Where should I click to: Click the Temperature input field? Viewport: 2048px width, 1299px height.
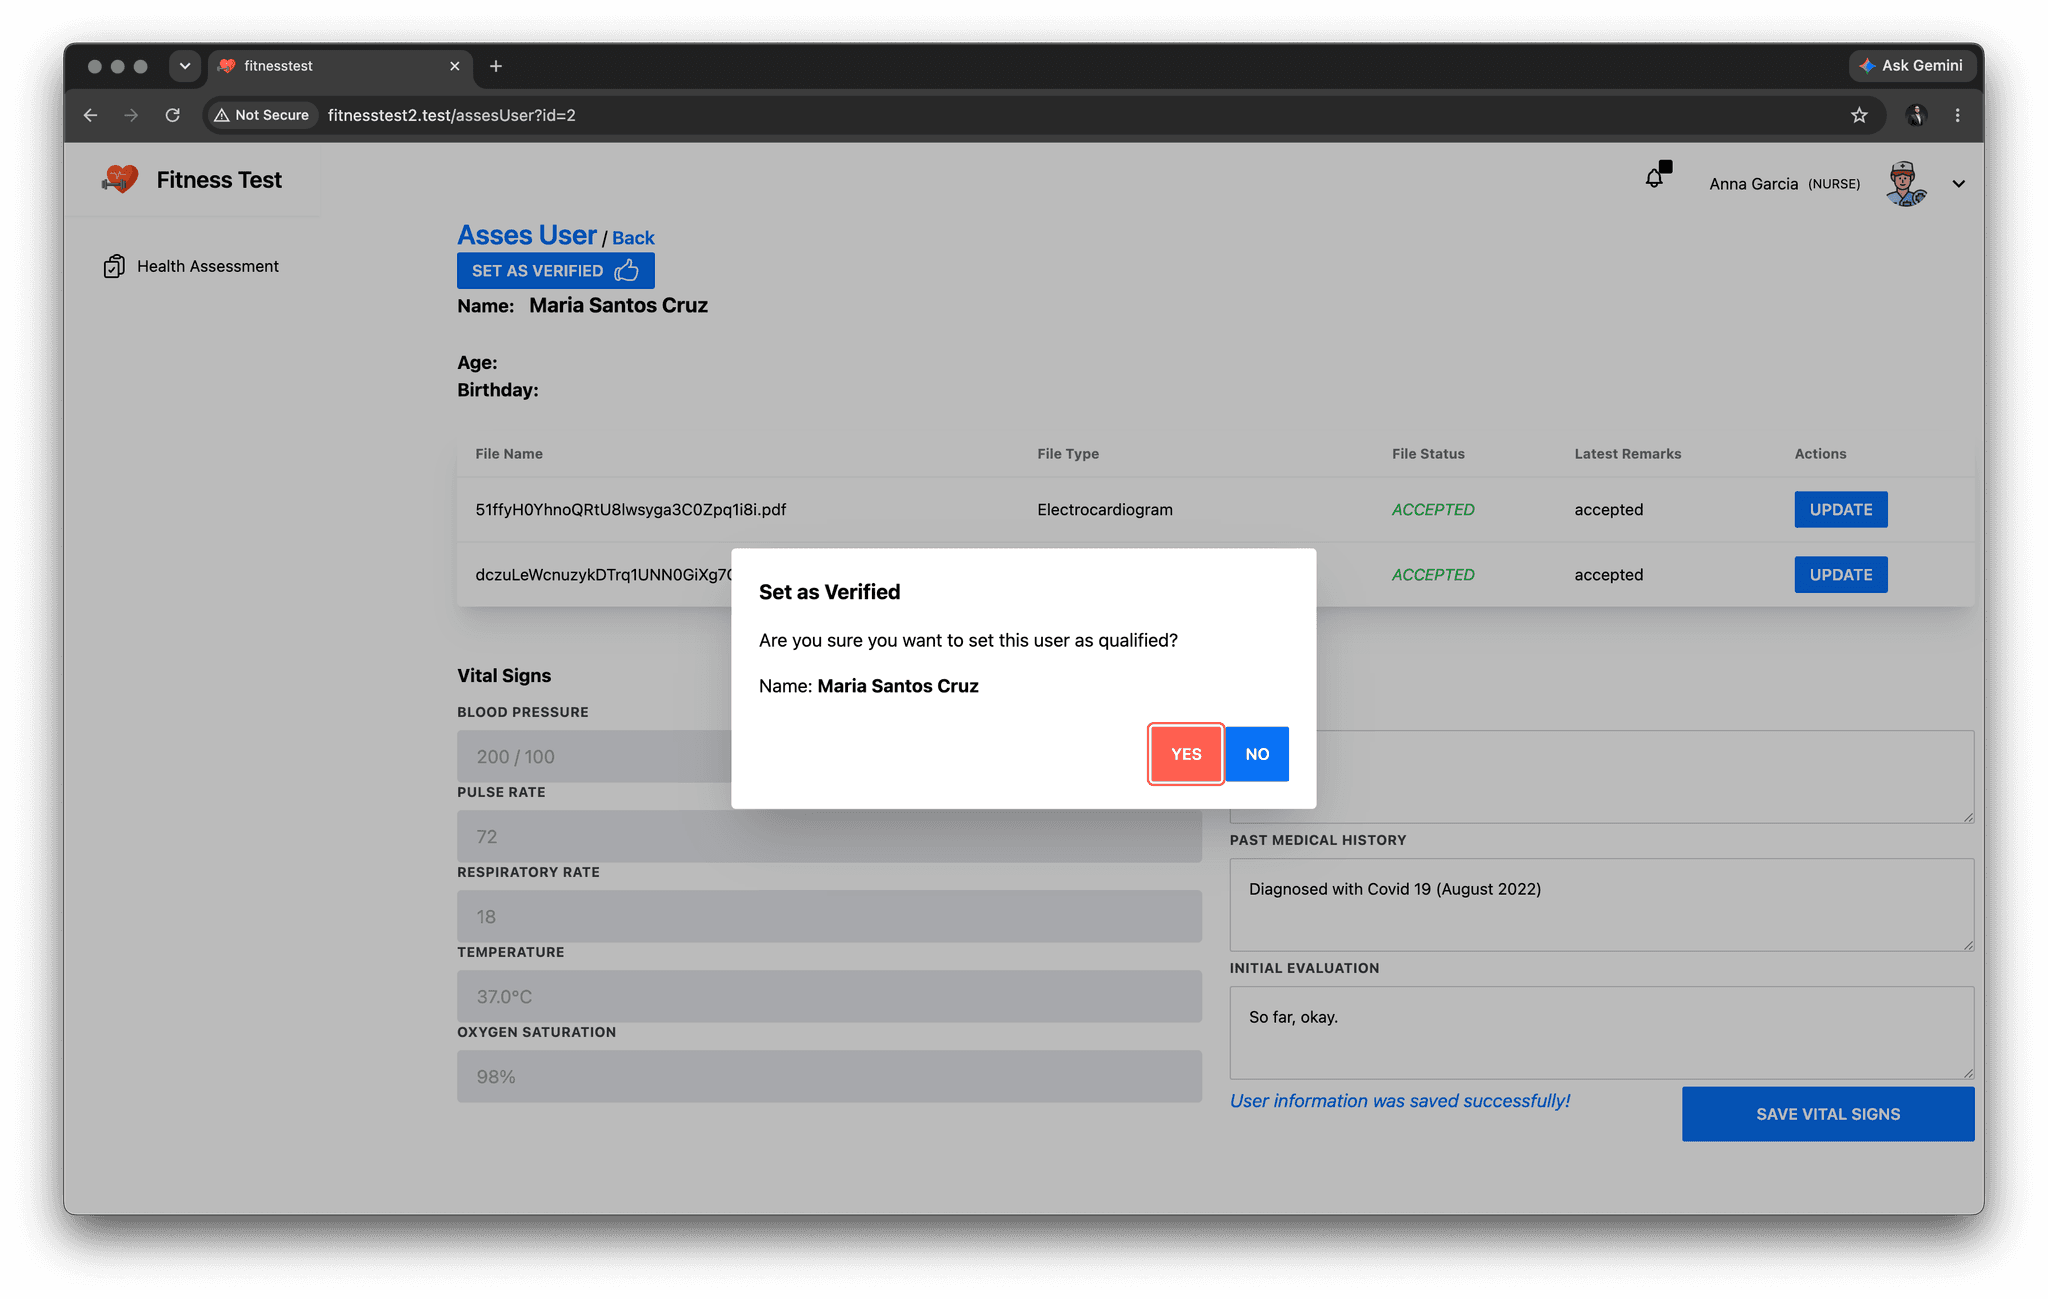(x=829, y=996)
